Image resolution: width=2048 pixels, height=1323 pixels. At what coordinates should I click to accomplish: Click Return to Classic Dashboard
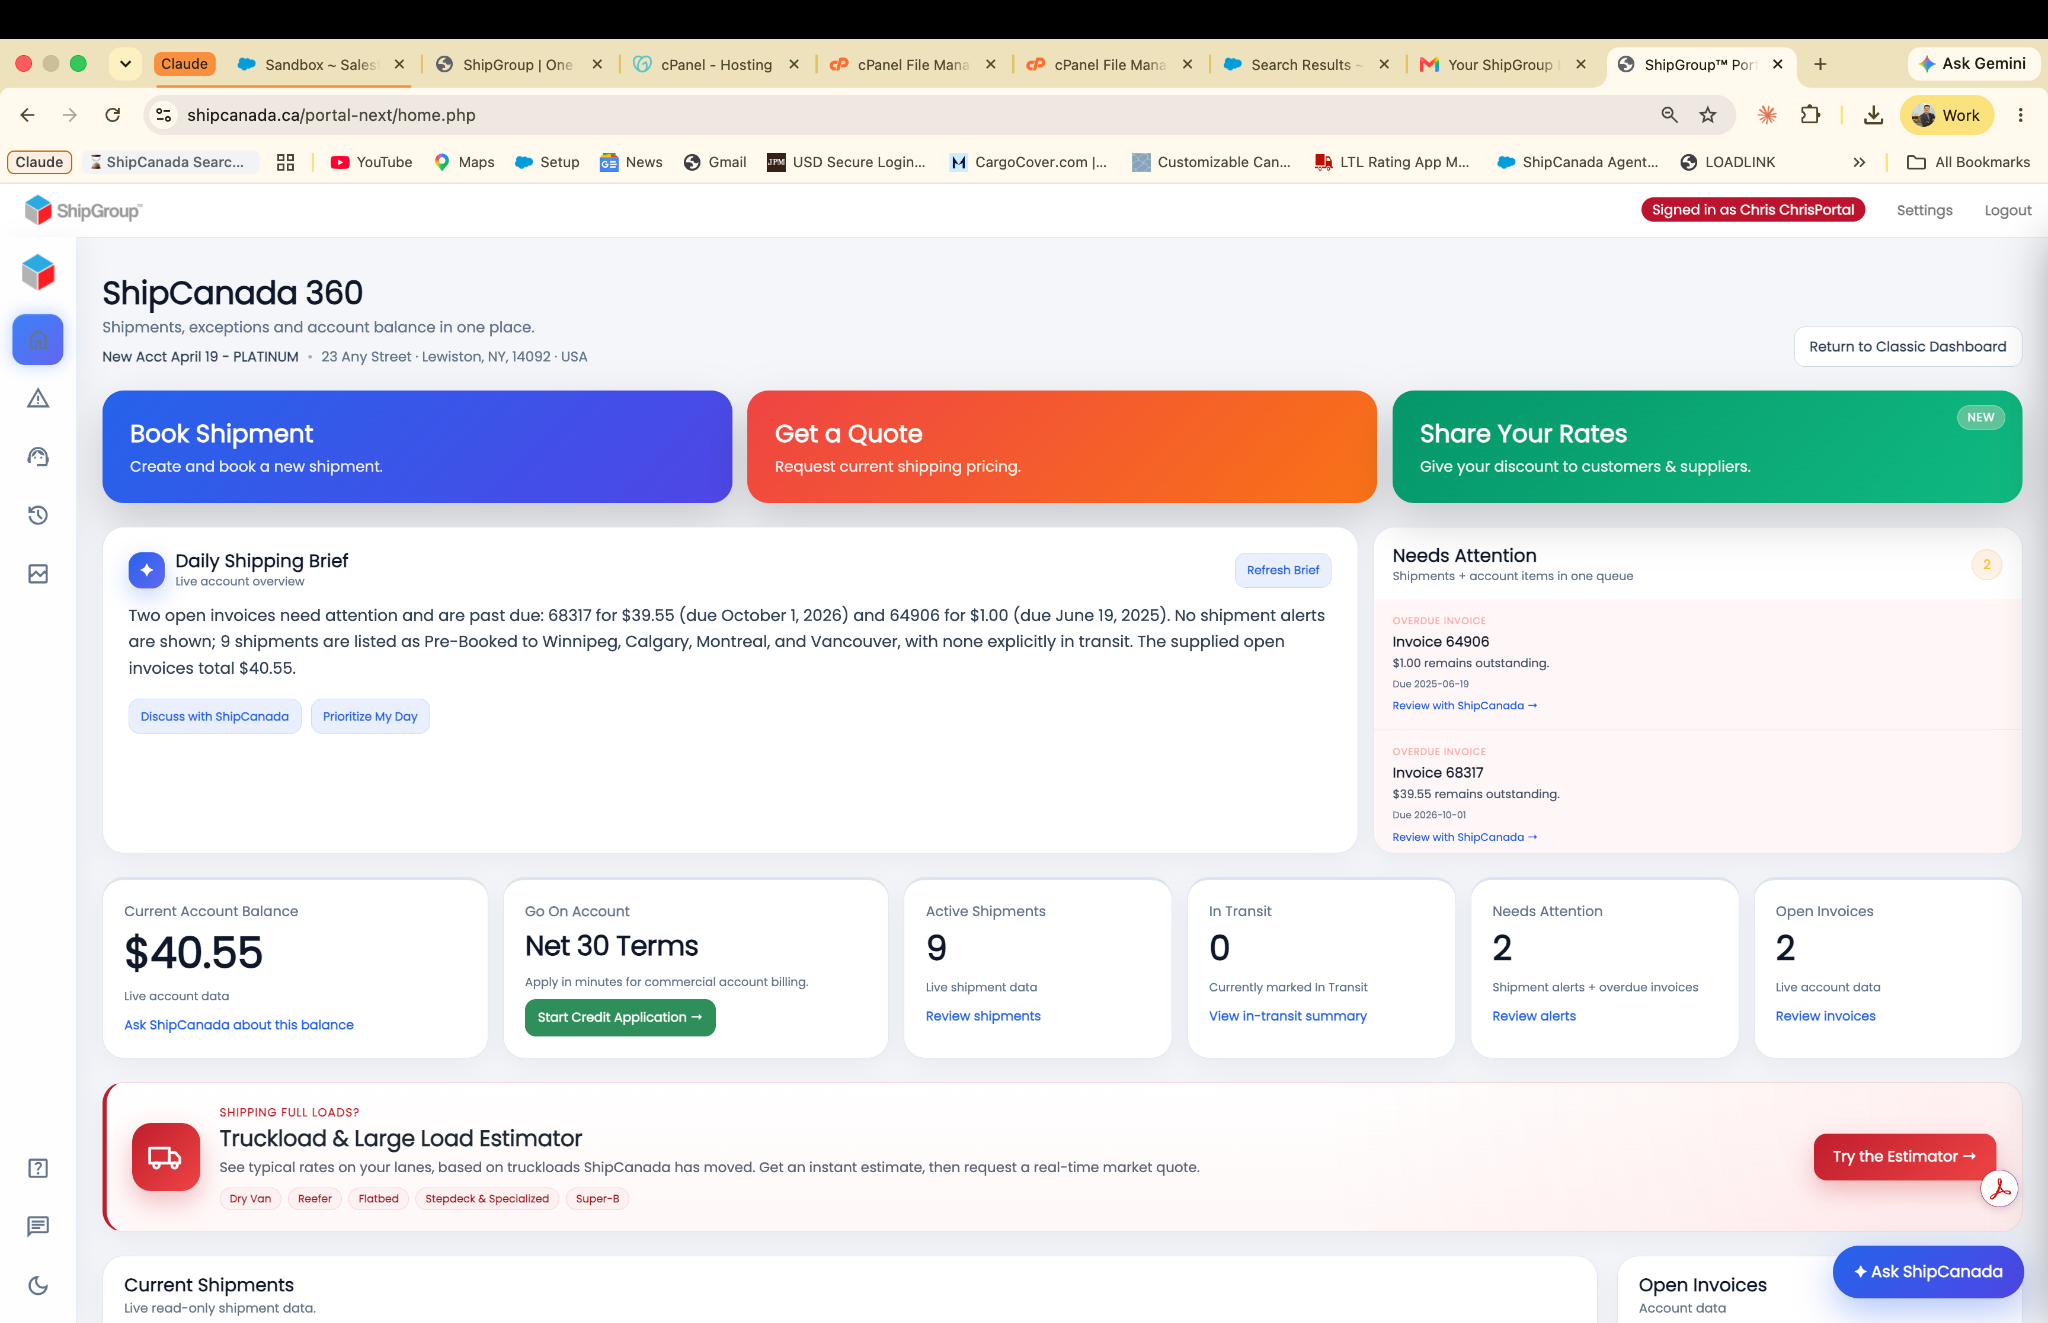pyautogui.click(x=1907, y=347)
